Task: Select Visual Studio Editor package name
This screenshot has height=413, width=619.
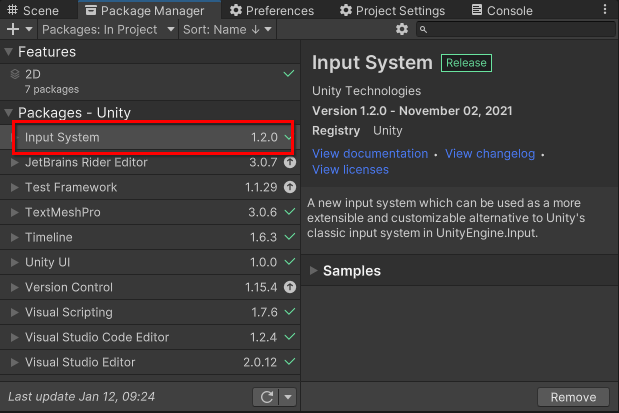Action: (x=80, y=362)
